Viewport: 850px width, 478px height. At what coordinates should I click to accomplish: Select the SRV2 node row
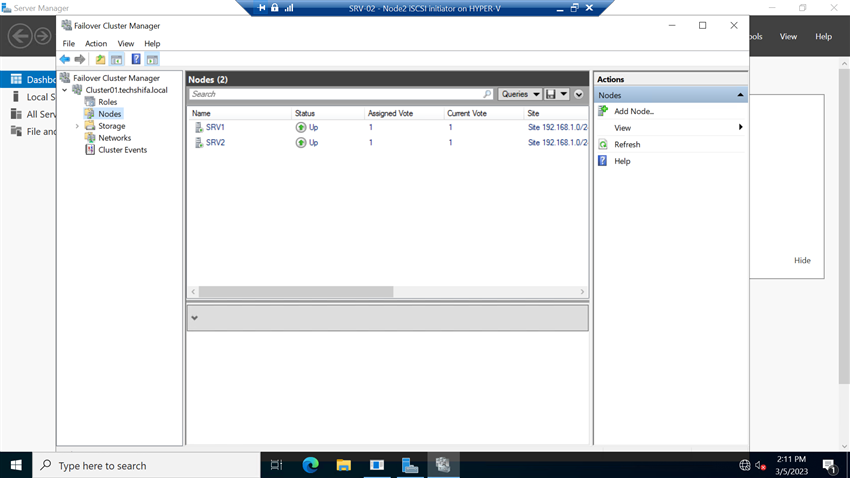388,143
